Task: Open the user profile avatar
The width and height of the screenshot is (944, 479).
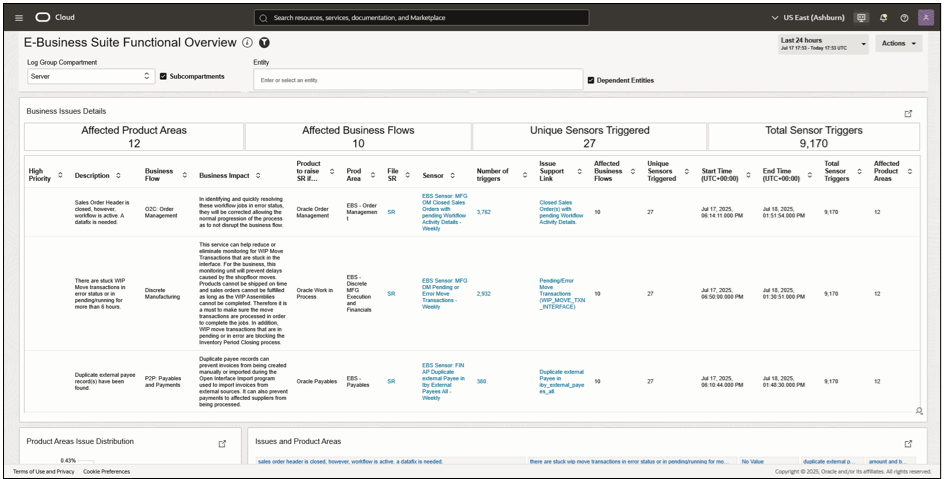Action: coord(926,17)
